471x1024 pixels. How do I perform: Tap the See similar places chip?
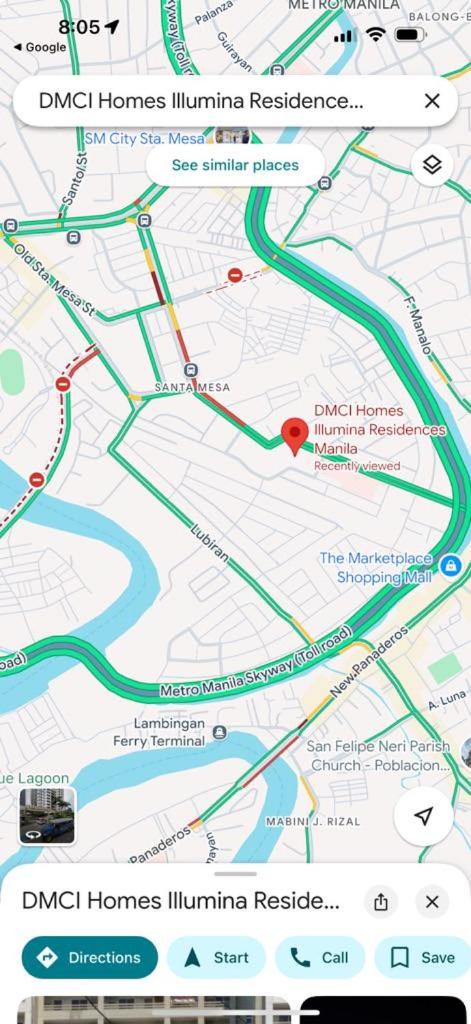click(x=235, y=165)
